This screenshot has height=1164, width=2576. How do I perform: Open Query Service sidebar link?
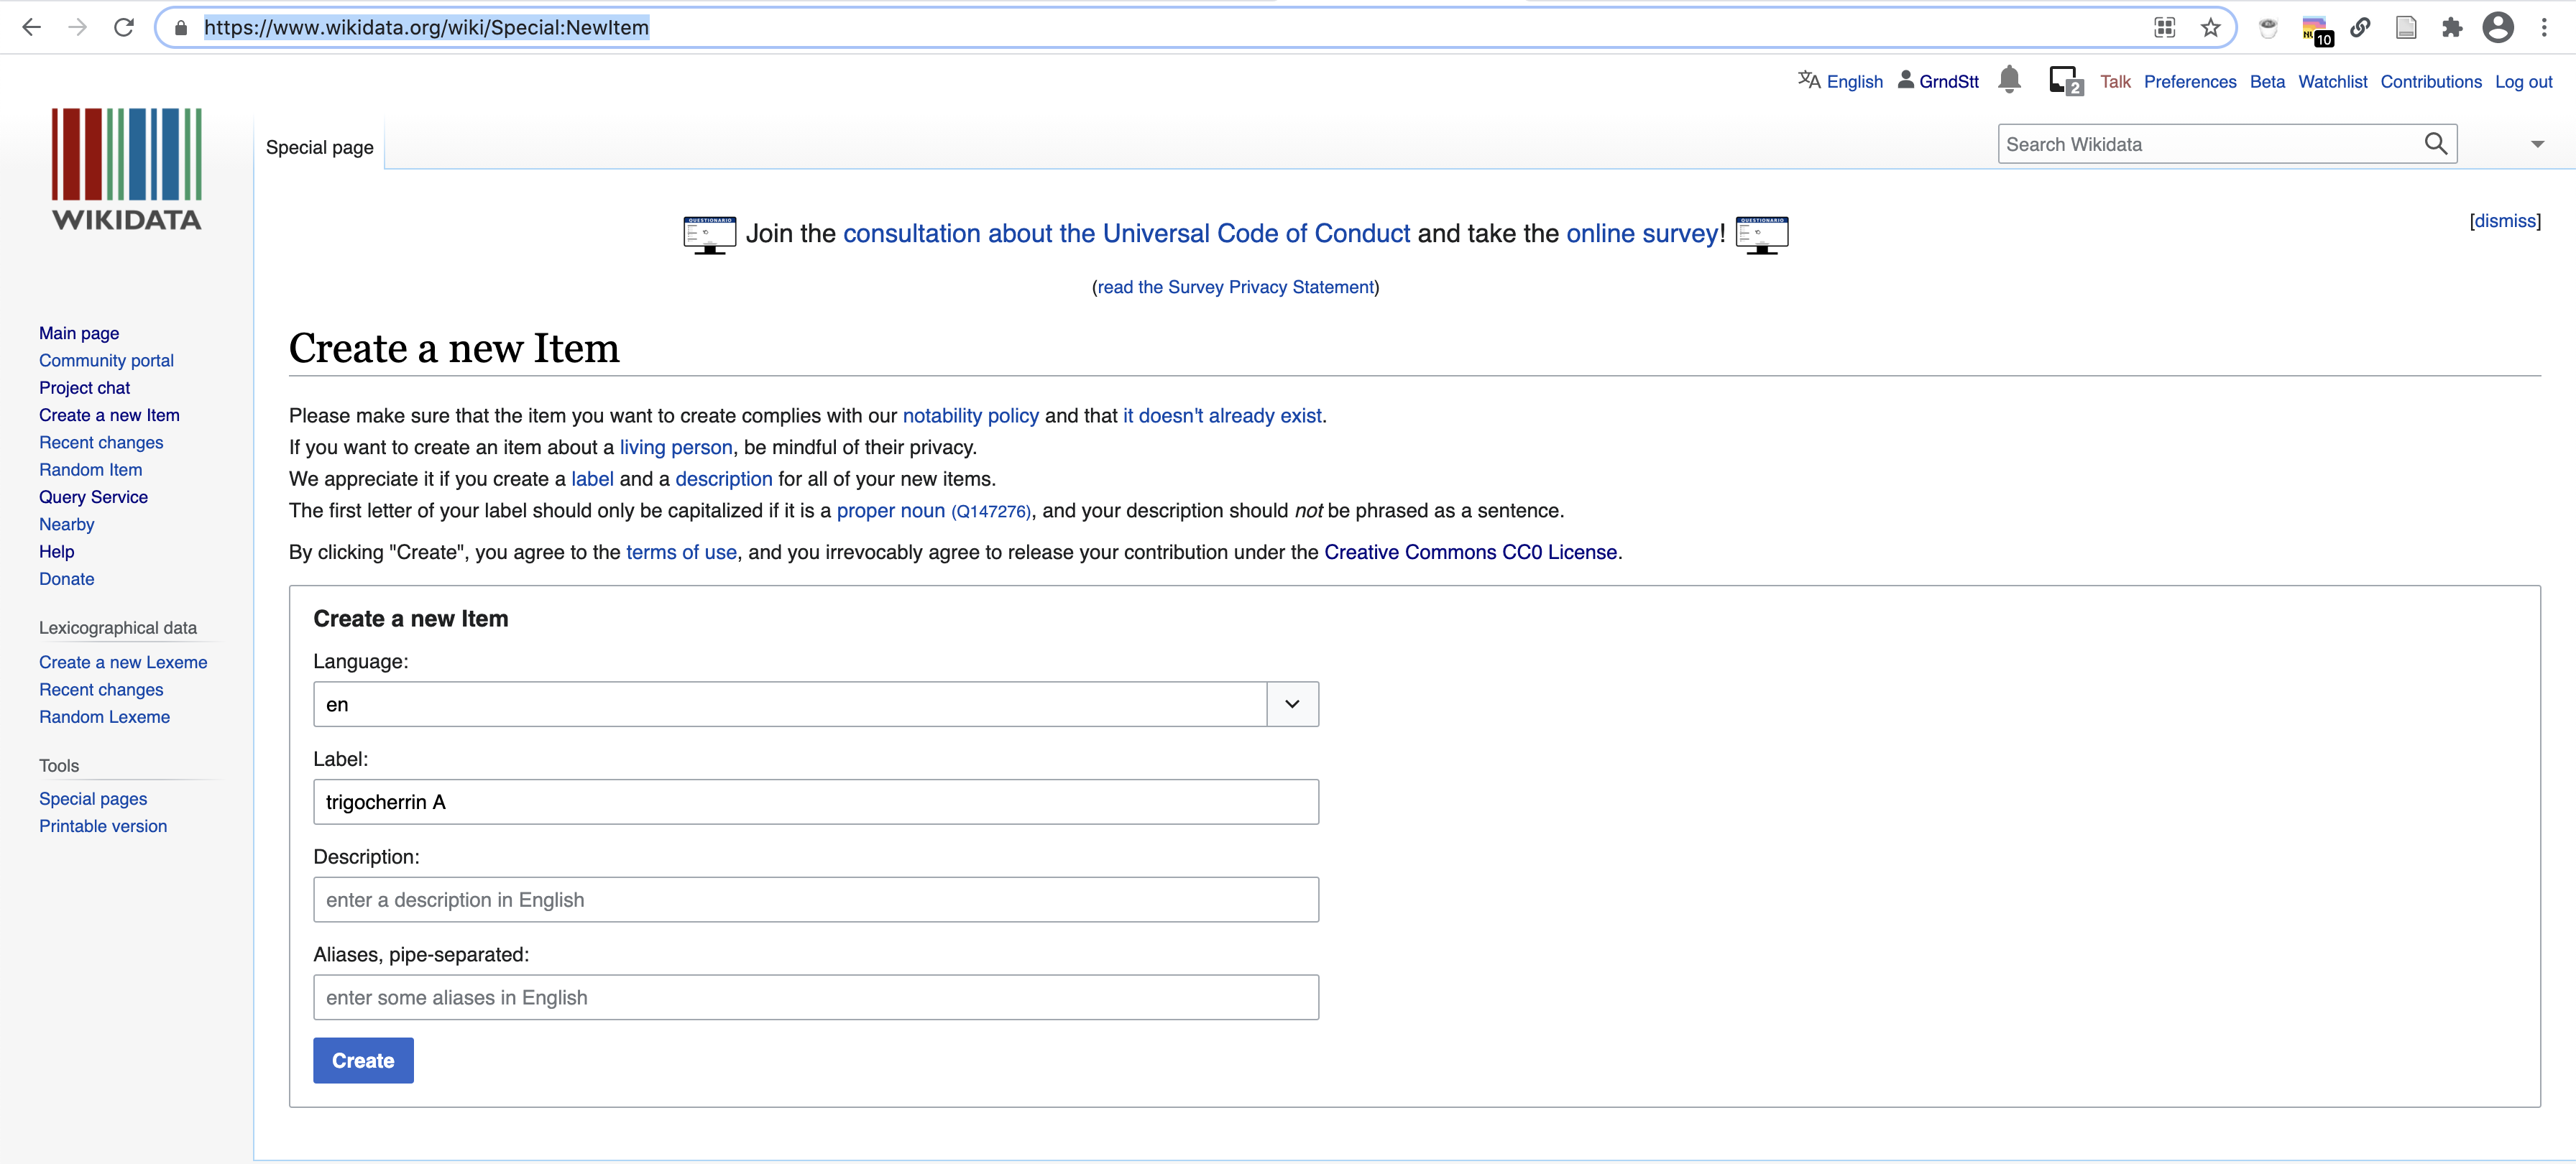(93, 497)
